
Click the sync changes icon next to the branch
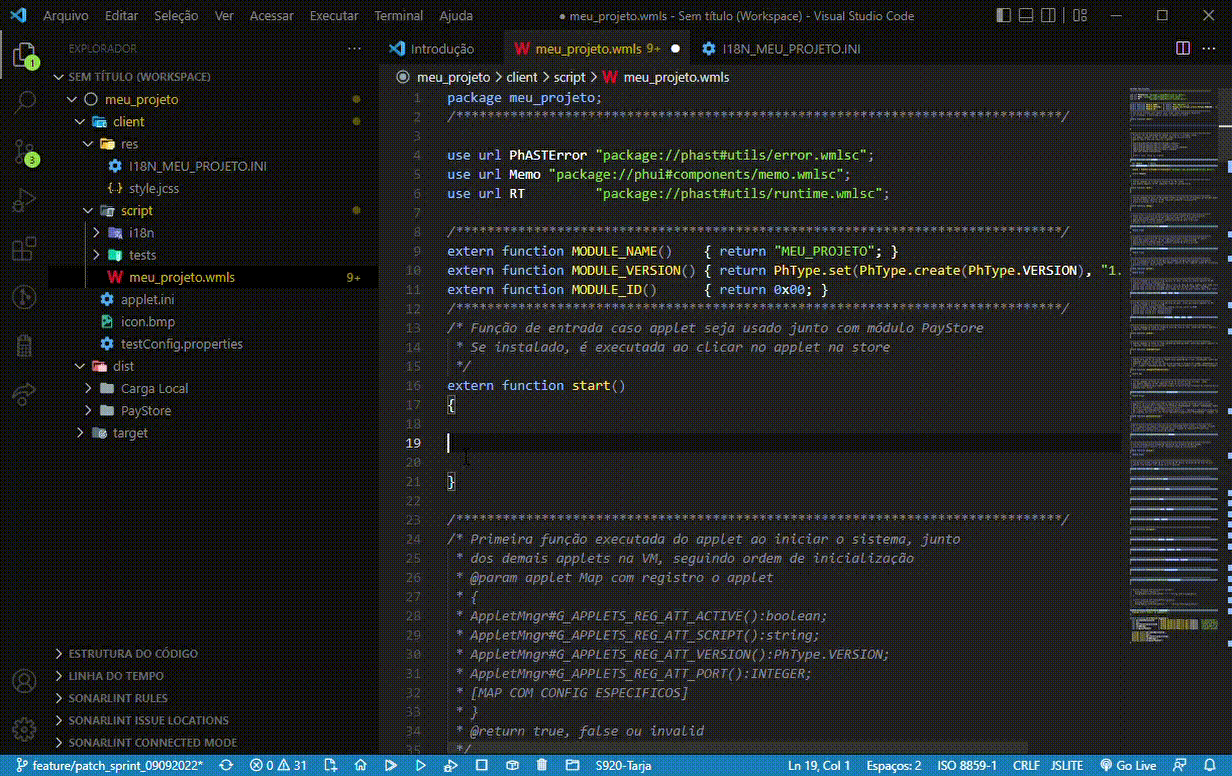tap(225, 764)
